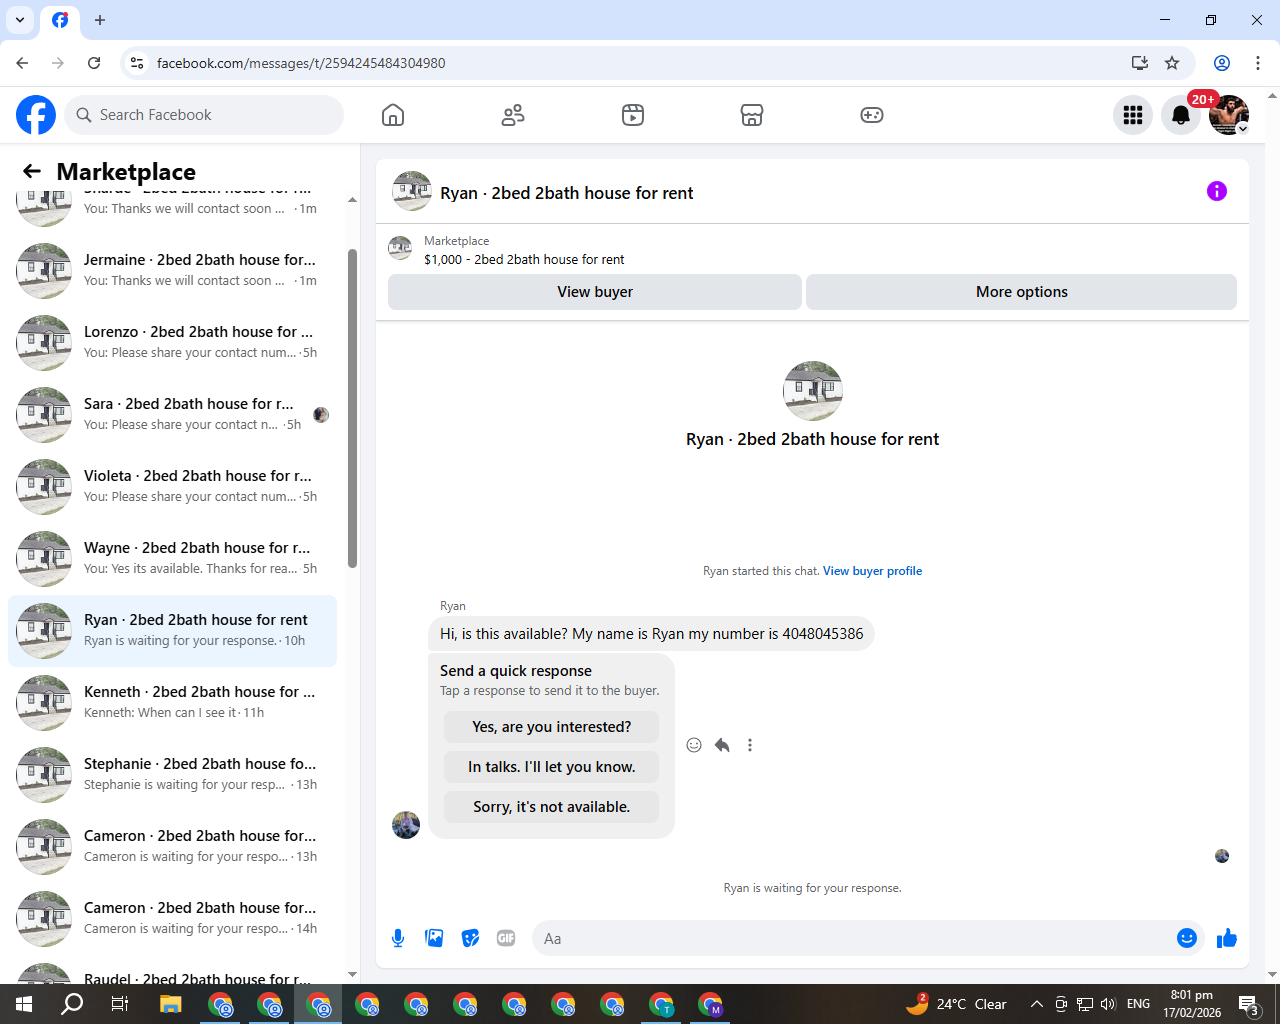Open the Marketplace storefront icon

[752, 115]
